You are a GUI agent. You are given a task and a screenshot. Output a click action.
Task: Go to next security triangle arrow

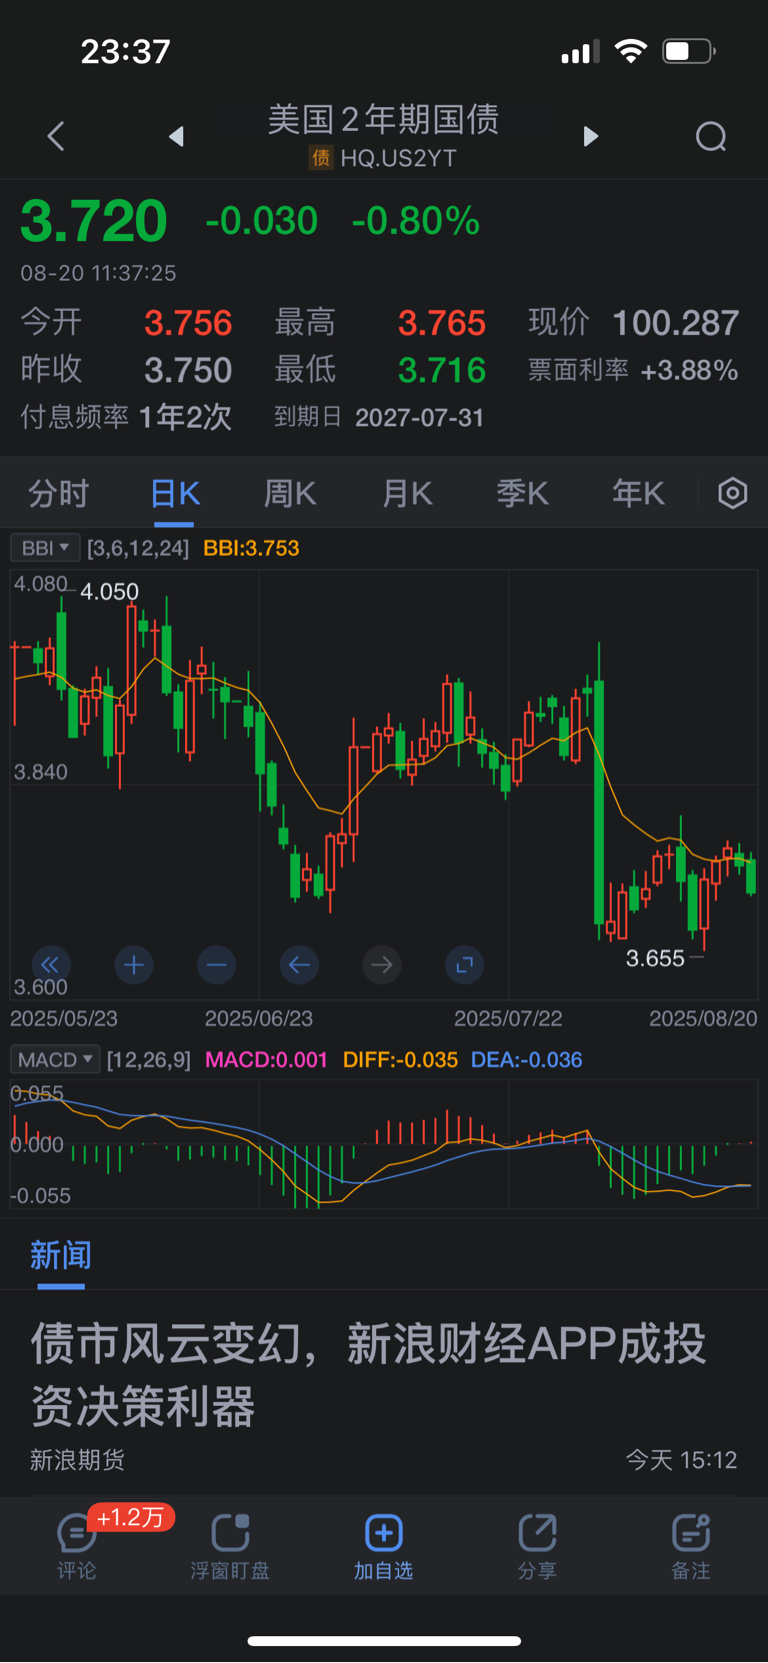click(590, 136)
